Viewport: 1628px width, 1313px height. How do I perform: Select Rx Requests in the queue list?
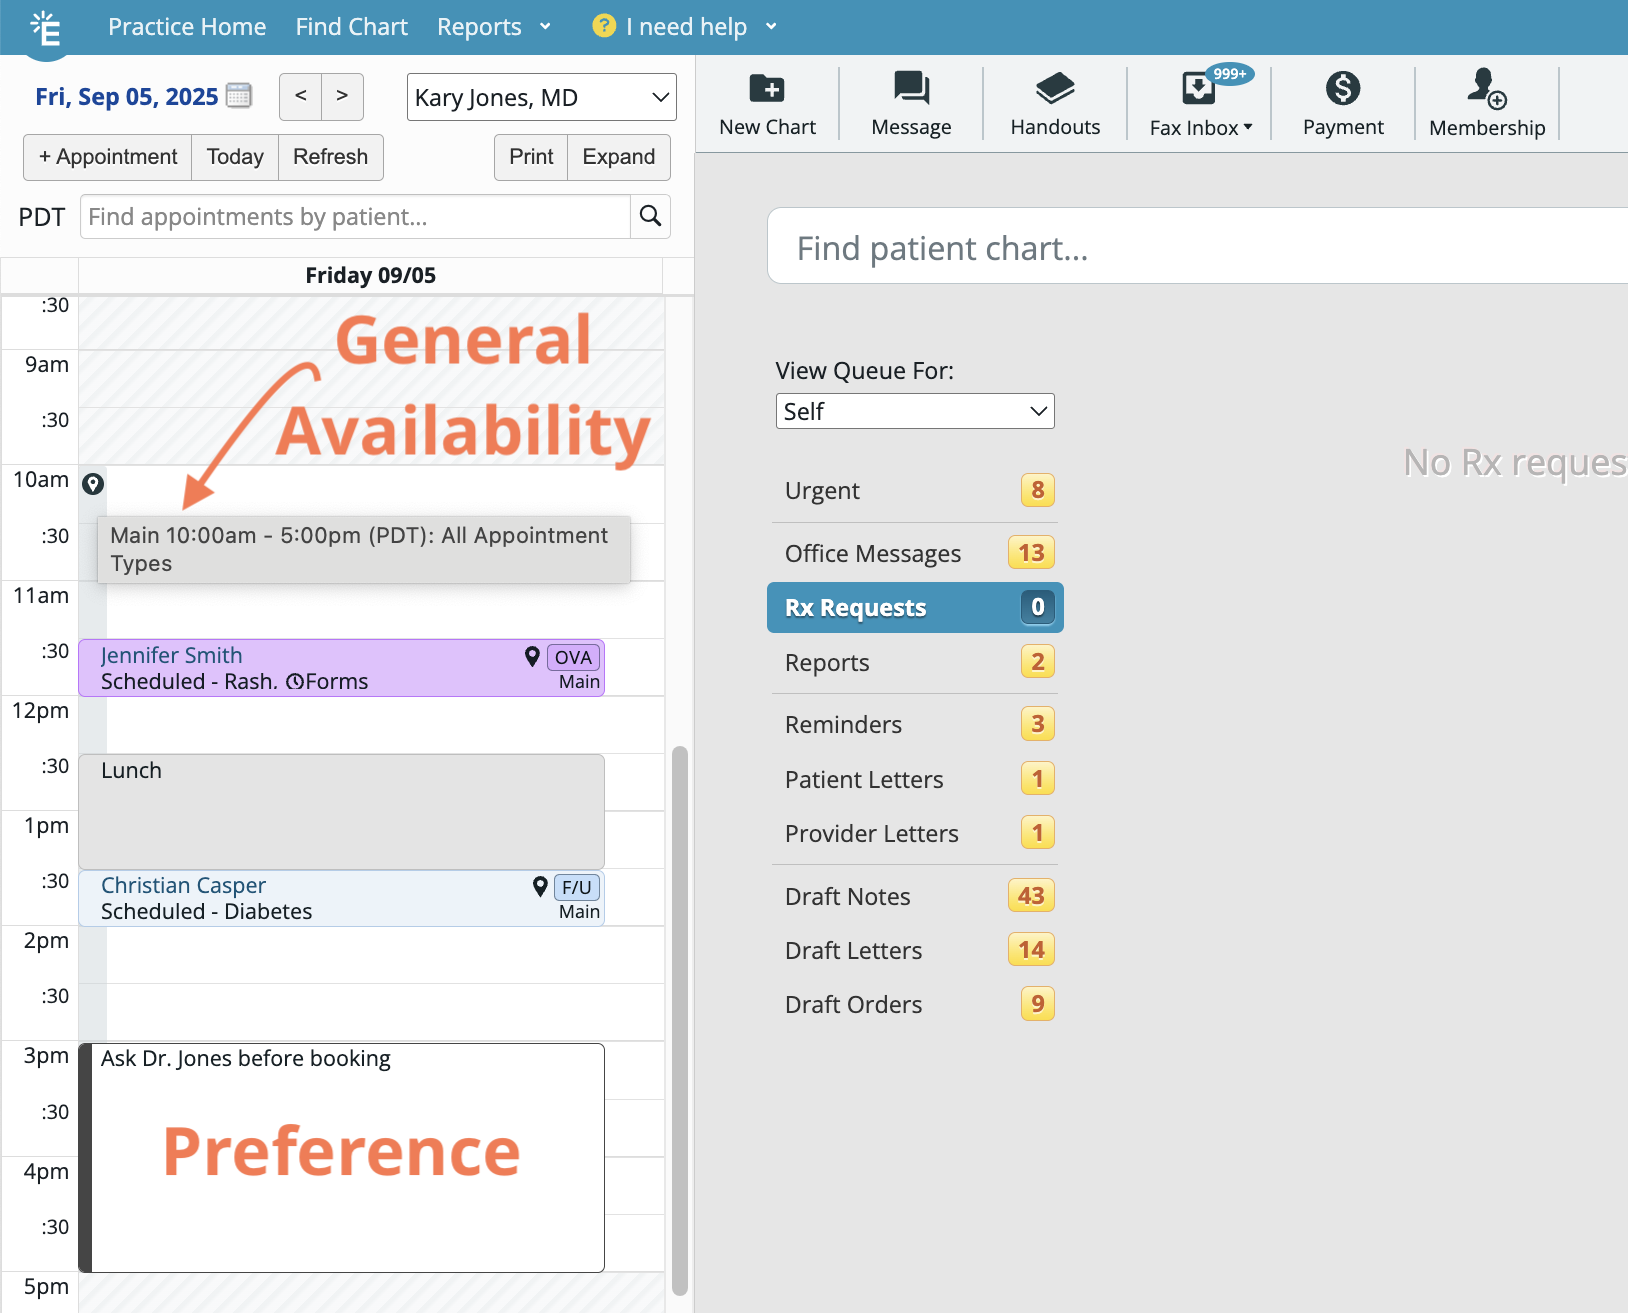click(914, 607)
